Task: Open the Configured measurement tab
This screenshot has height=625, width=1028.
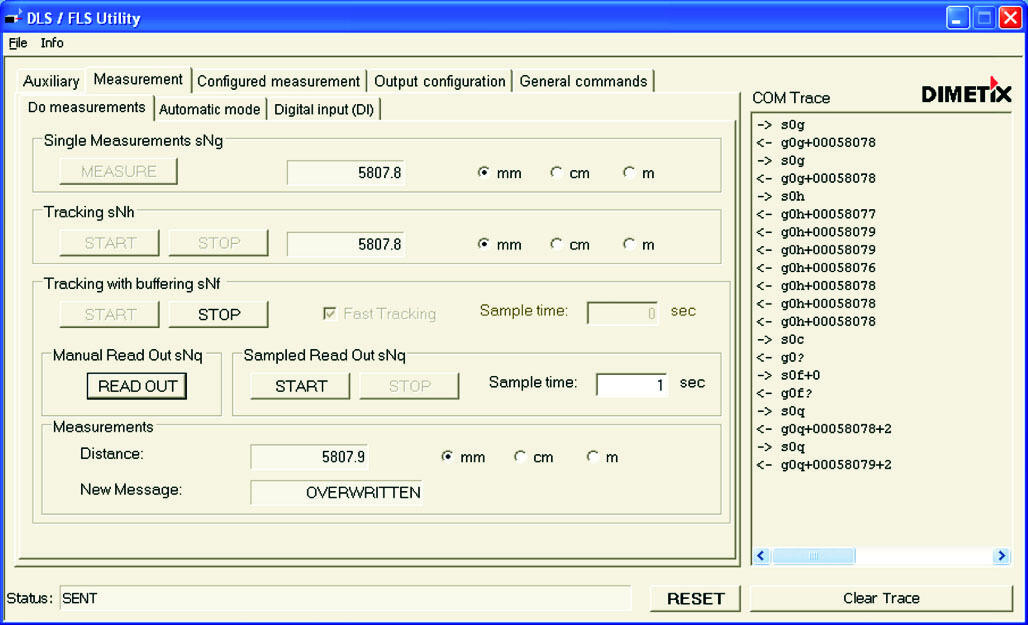Action: [x=278, y=81]
